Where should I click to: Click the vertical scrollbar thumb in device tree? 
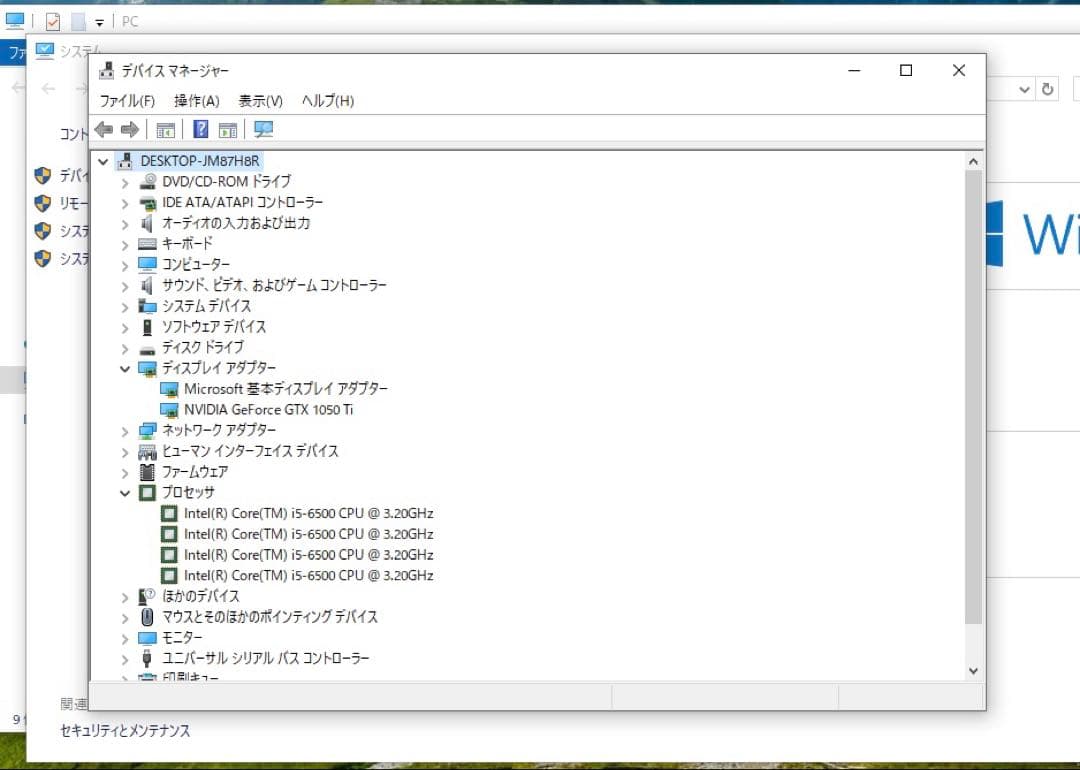(973, 397)
